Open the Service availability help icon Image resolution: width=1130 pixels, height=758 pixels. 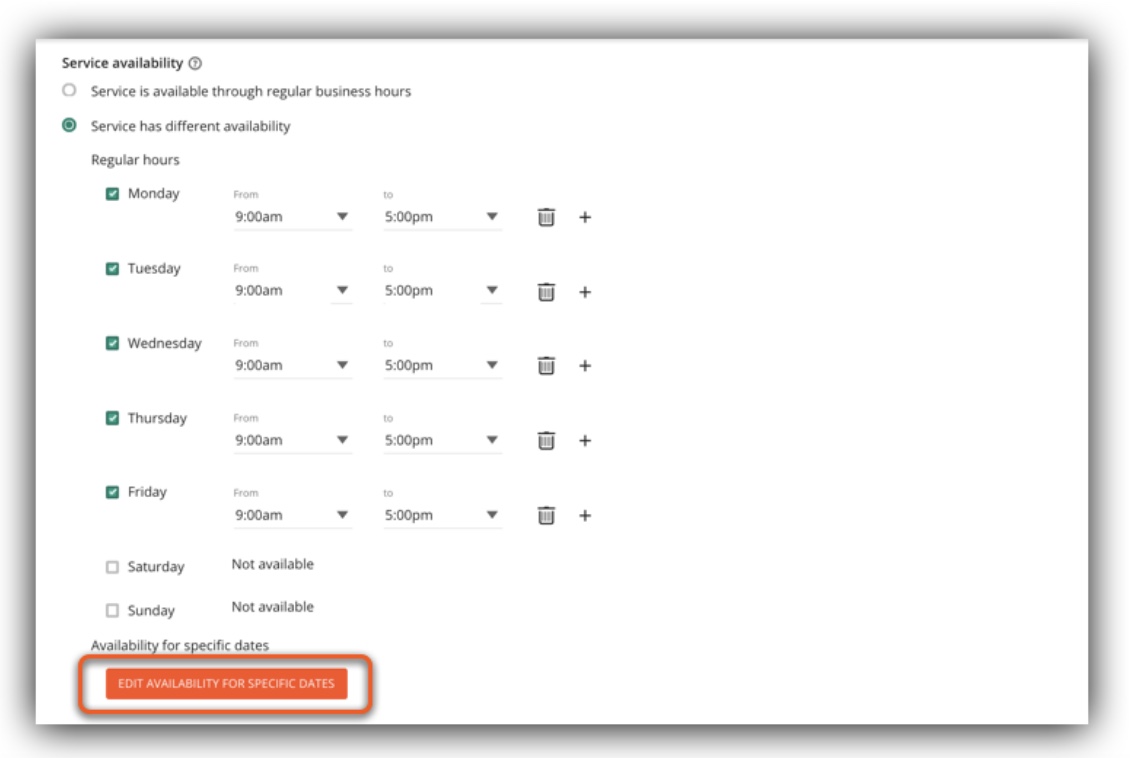tap(195, 63)
